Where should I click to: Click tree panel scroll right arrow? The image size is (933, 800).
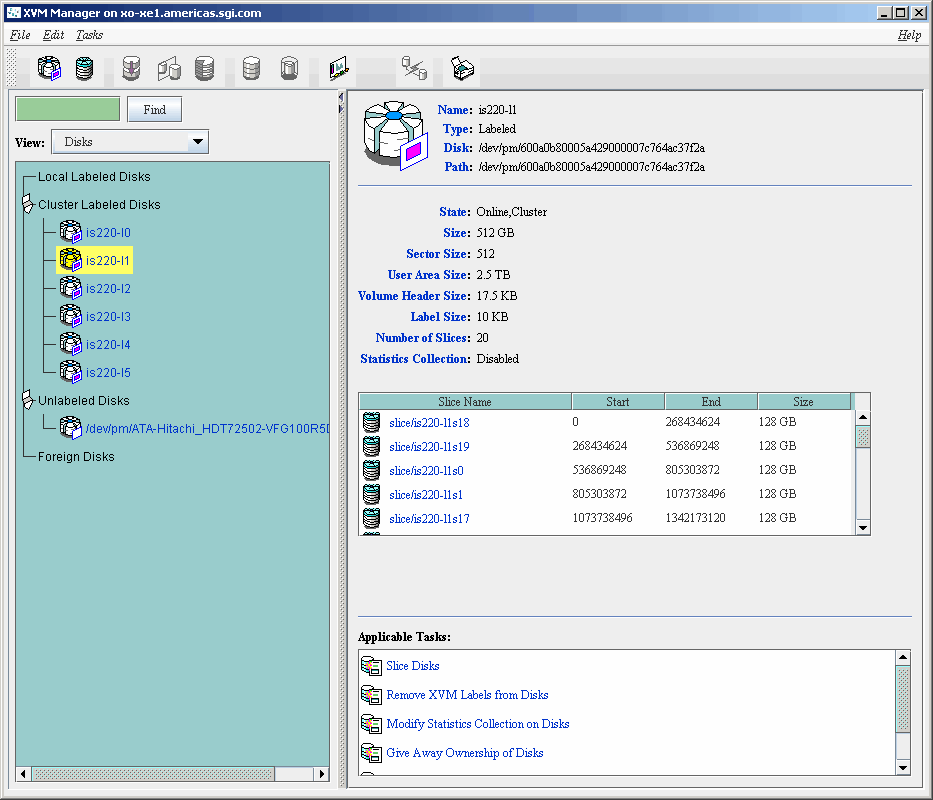pos(322,774)
